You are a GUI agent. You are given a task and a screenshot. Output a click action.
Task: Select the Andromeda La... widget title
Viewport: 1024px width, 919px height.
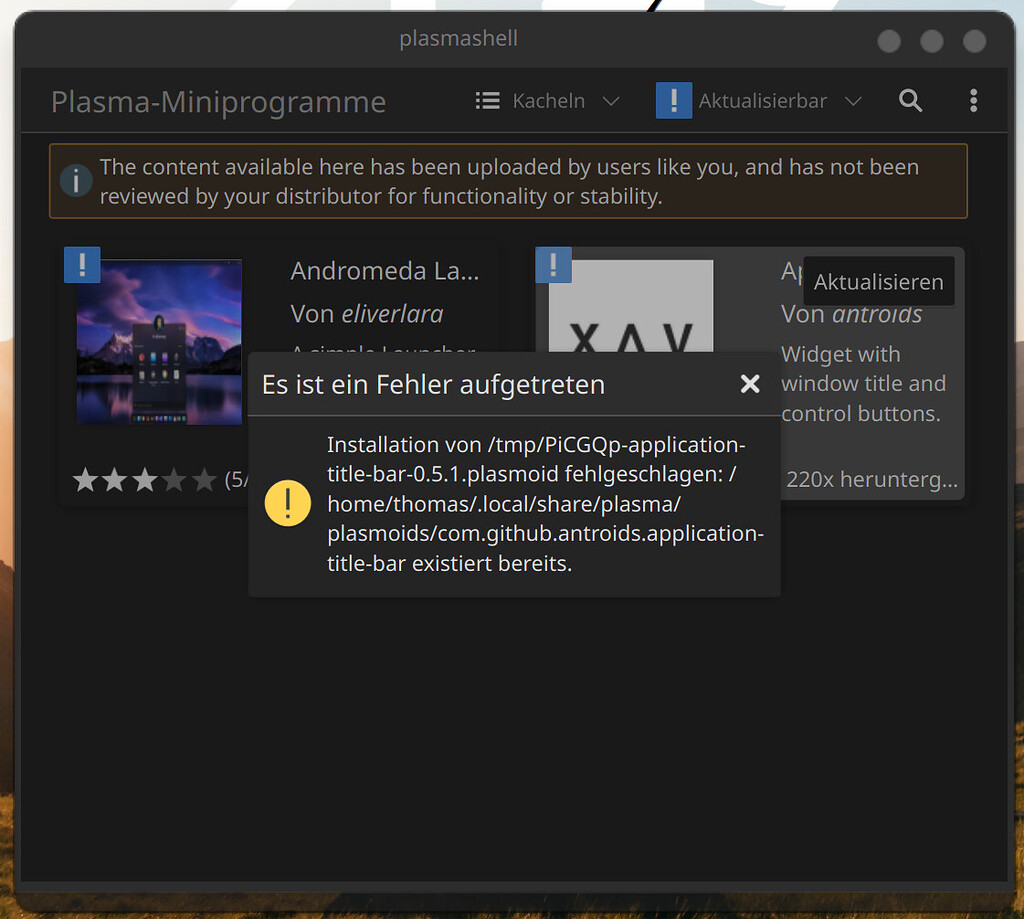point(385,270)
